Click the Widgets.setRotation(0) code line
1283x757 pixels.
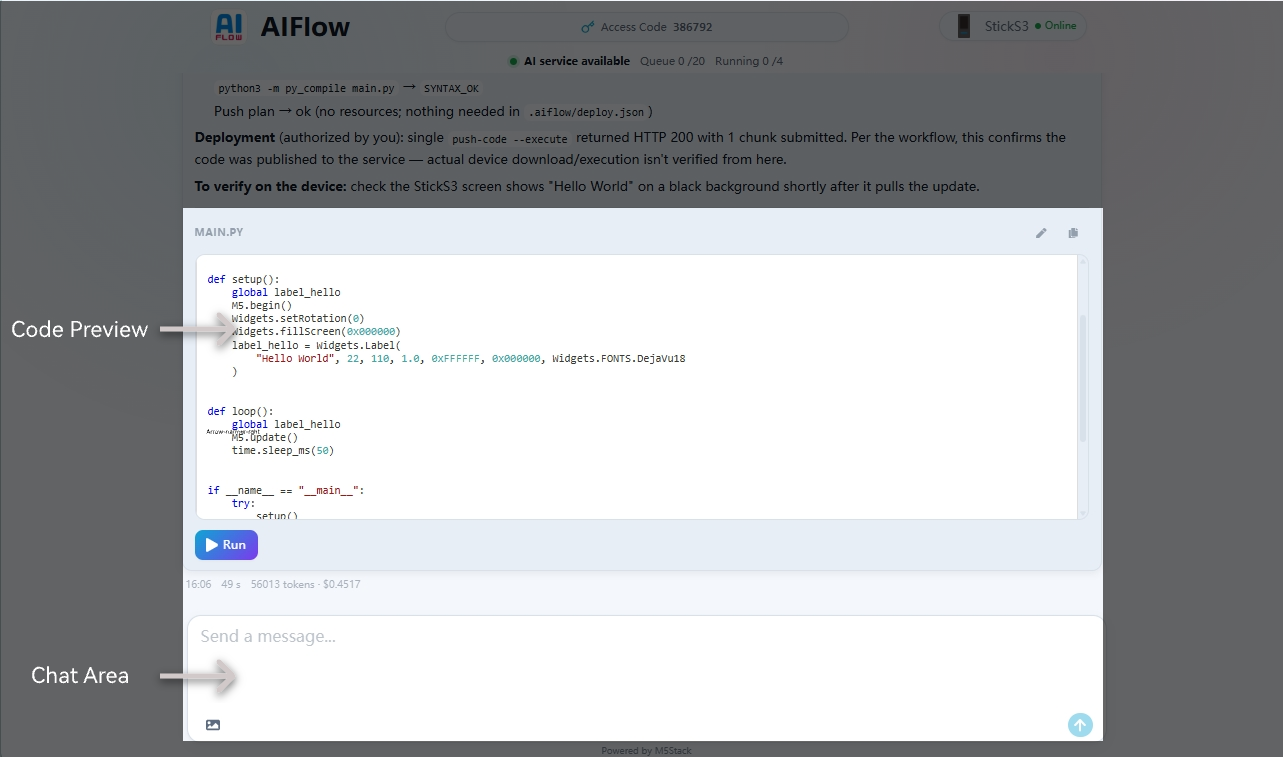pos(298,319)
